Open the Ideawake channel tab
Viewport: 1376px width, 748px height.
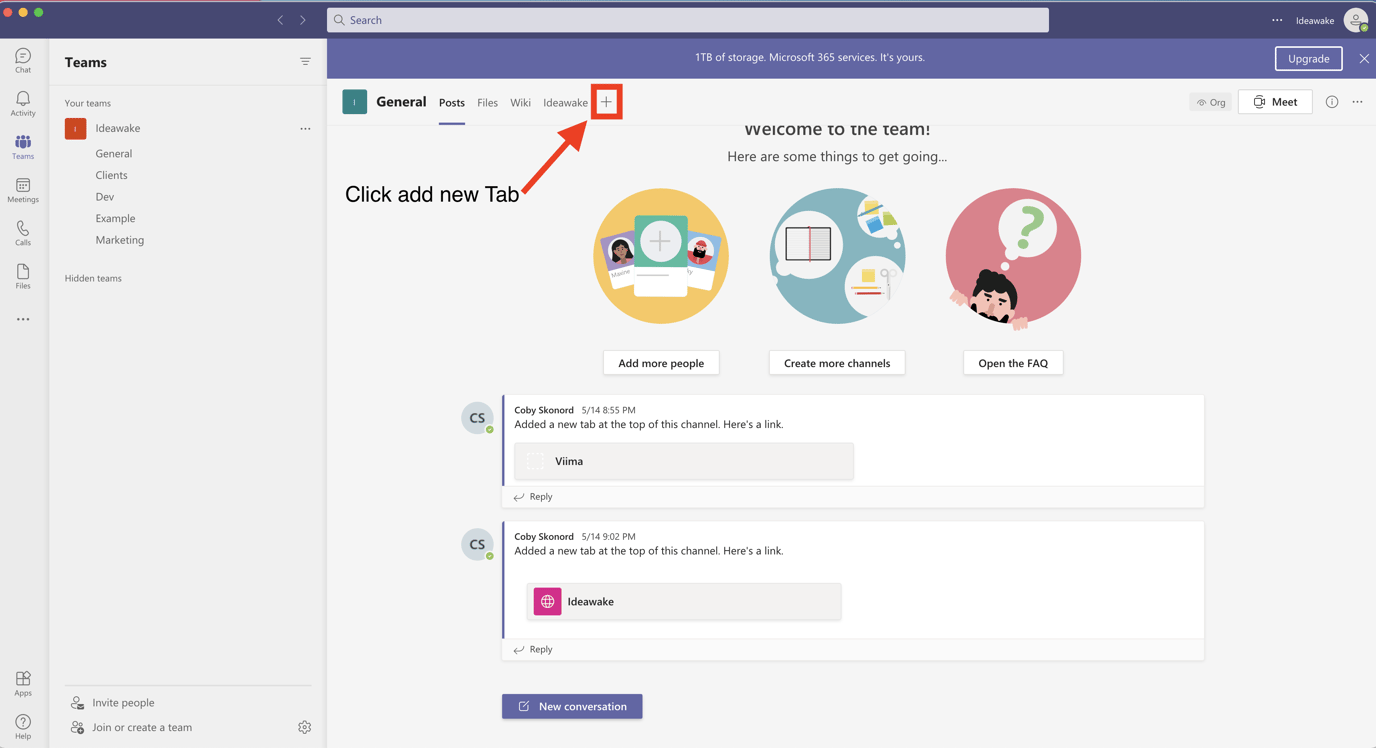[565, 103]
